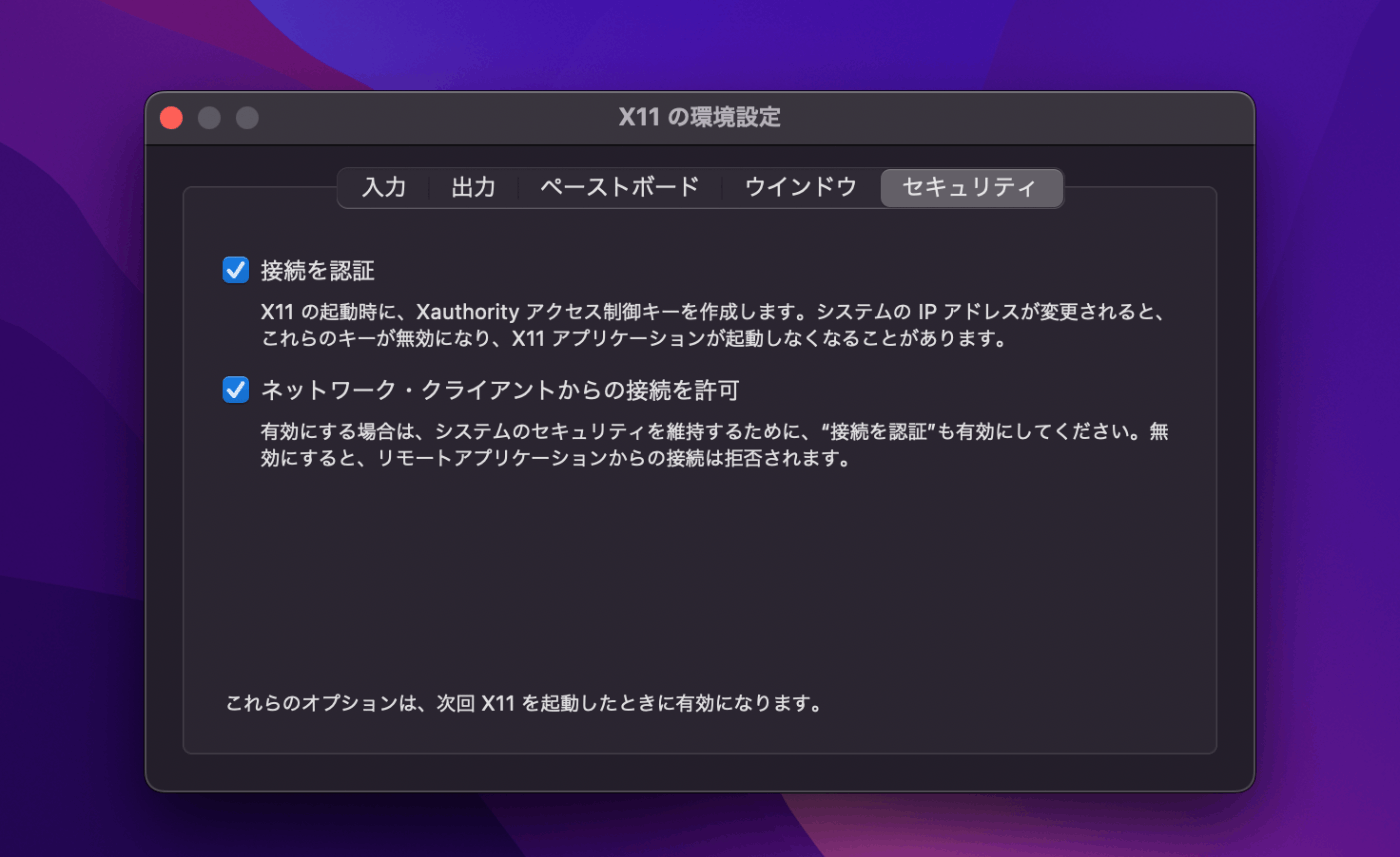Screen dimensions: 1400x857
Task: Click the Xauthority description paragraph
Action: click(713, 325)
